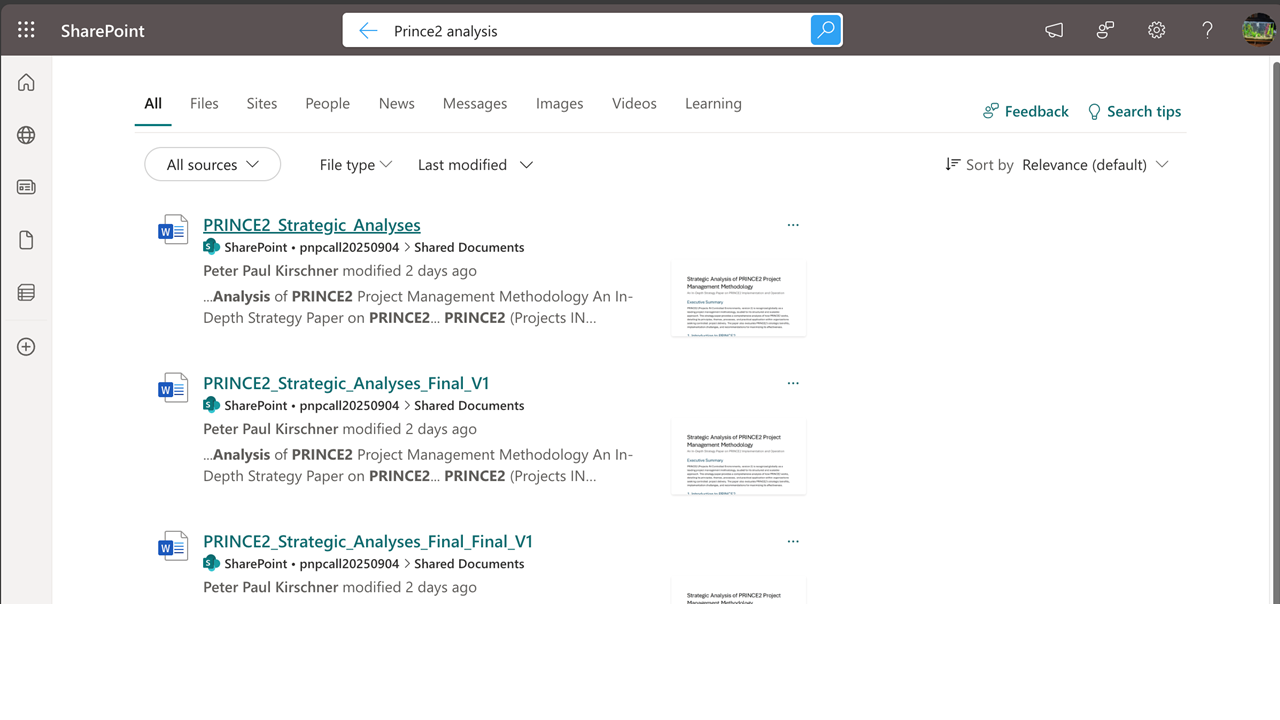1280x720 pixels.
Task: Open the globe sites icon in left rail
Action: click(x=26, y=135)
